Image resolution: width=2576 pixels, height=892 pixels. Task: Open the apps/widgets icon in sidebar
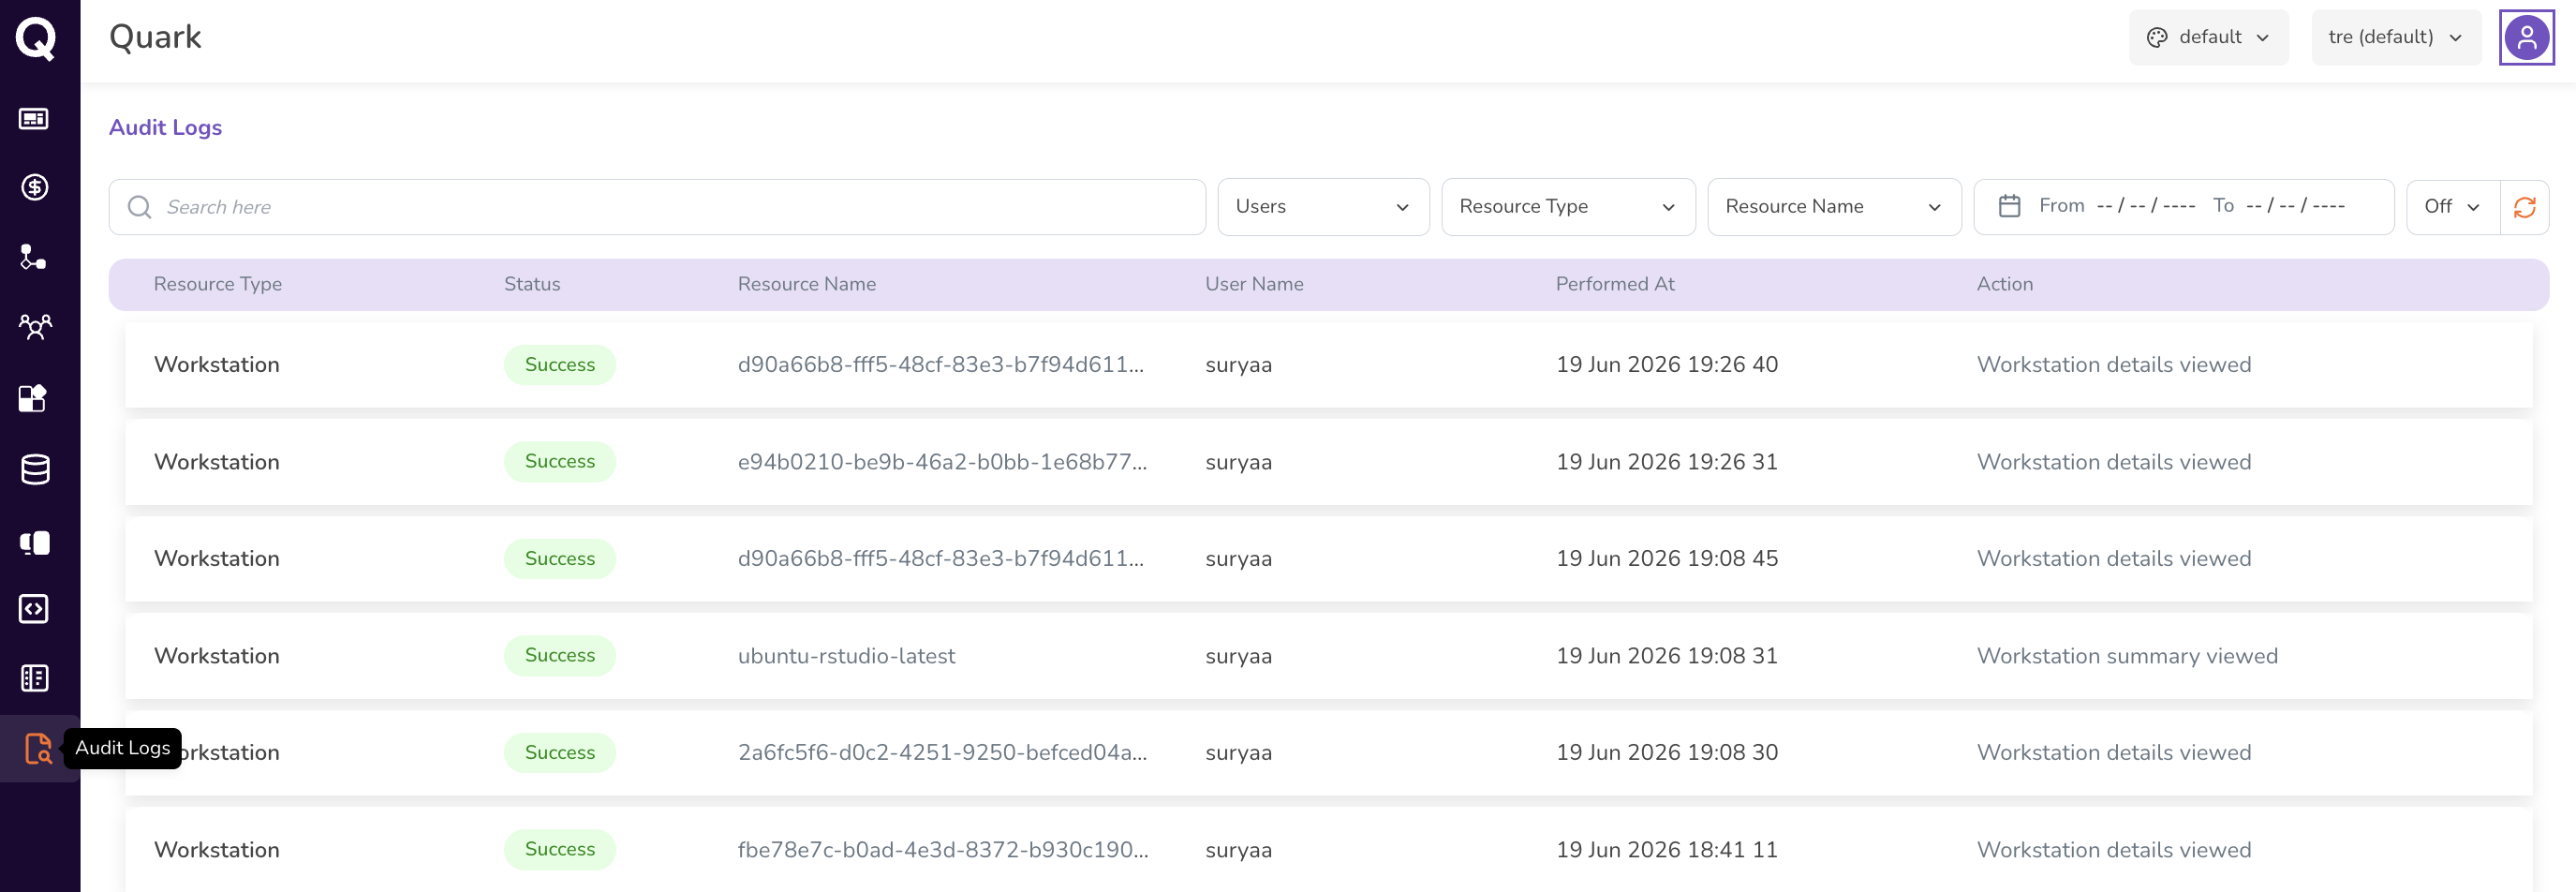[x=33, y=398]
